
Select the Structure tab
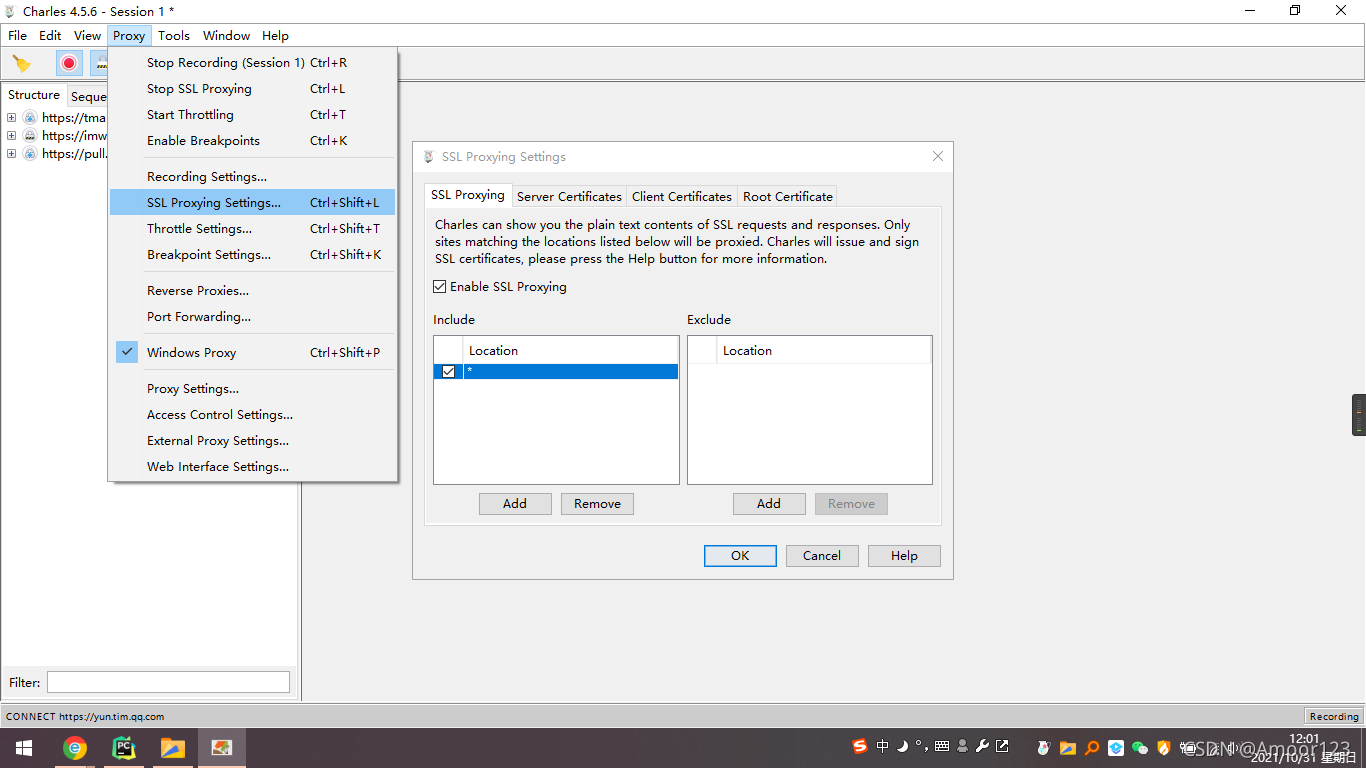[34, 95]
